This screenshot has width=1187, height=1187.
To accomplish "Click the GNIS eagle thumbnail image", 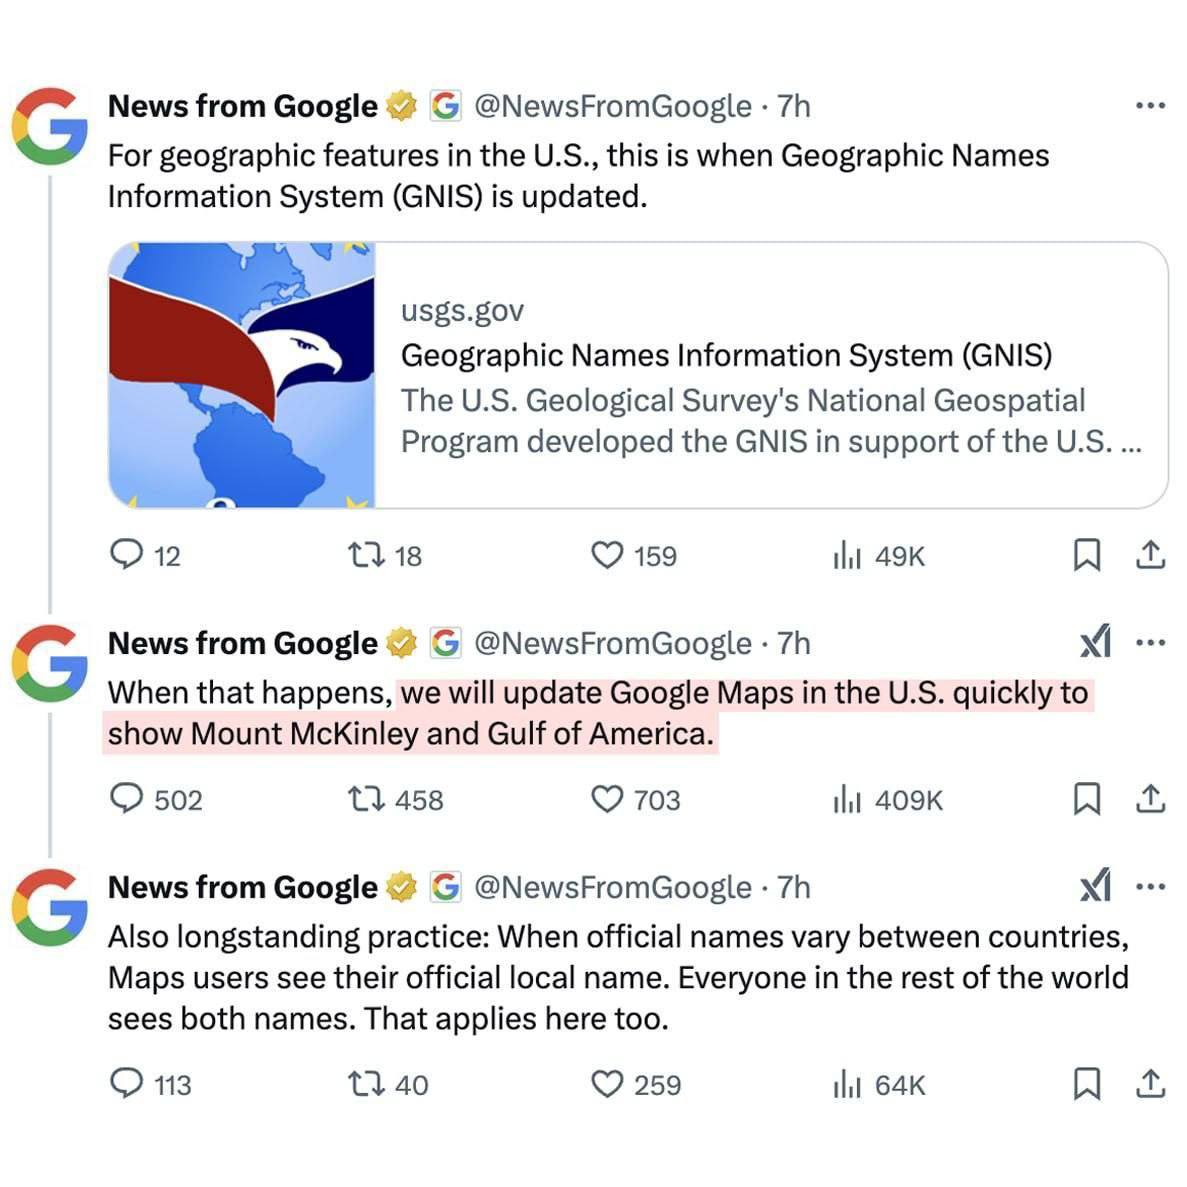I will tap(242, 375).
